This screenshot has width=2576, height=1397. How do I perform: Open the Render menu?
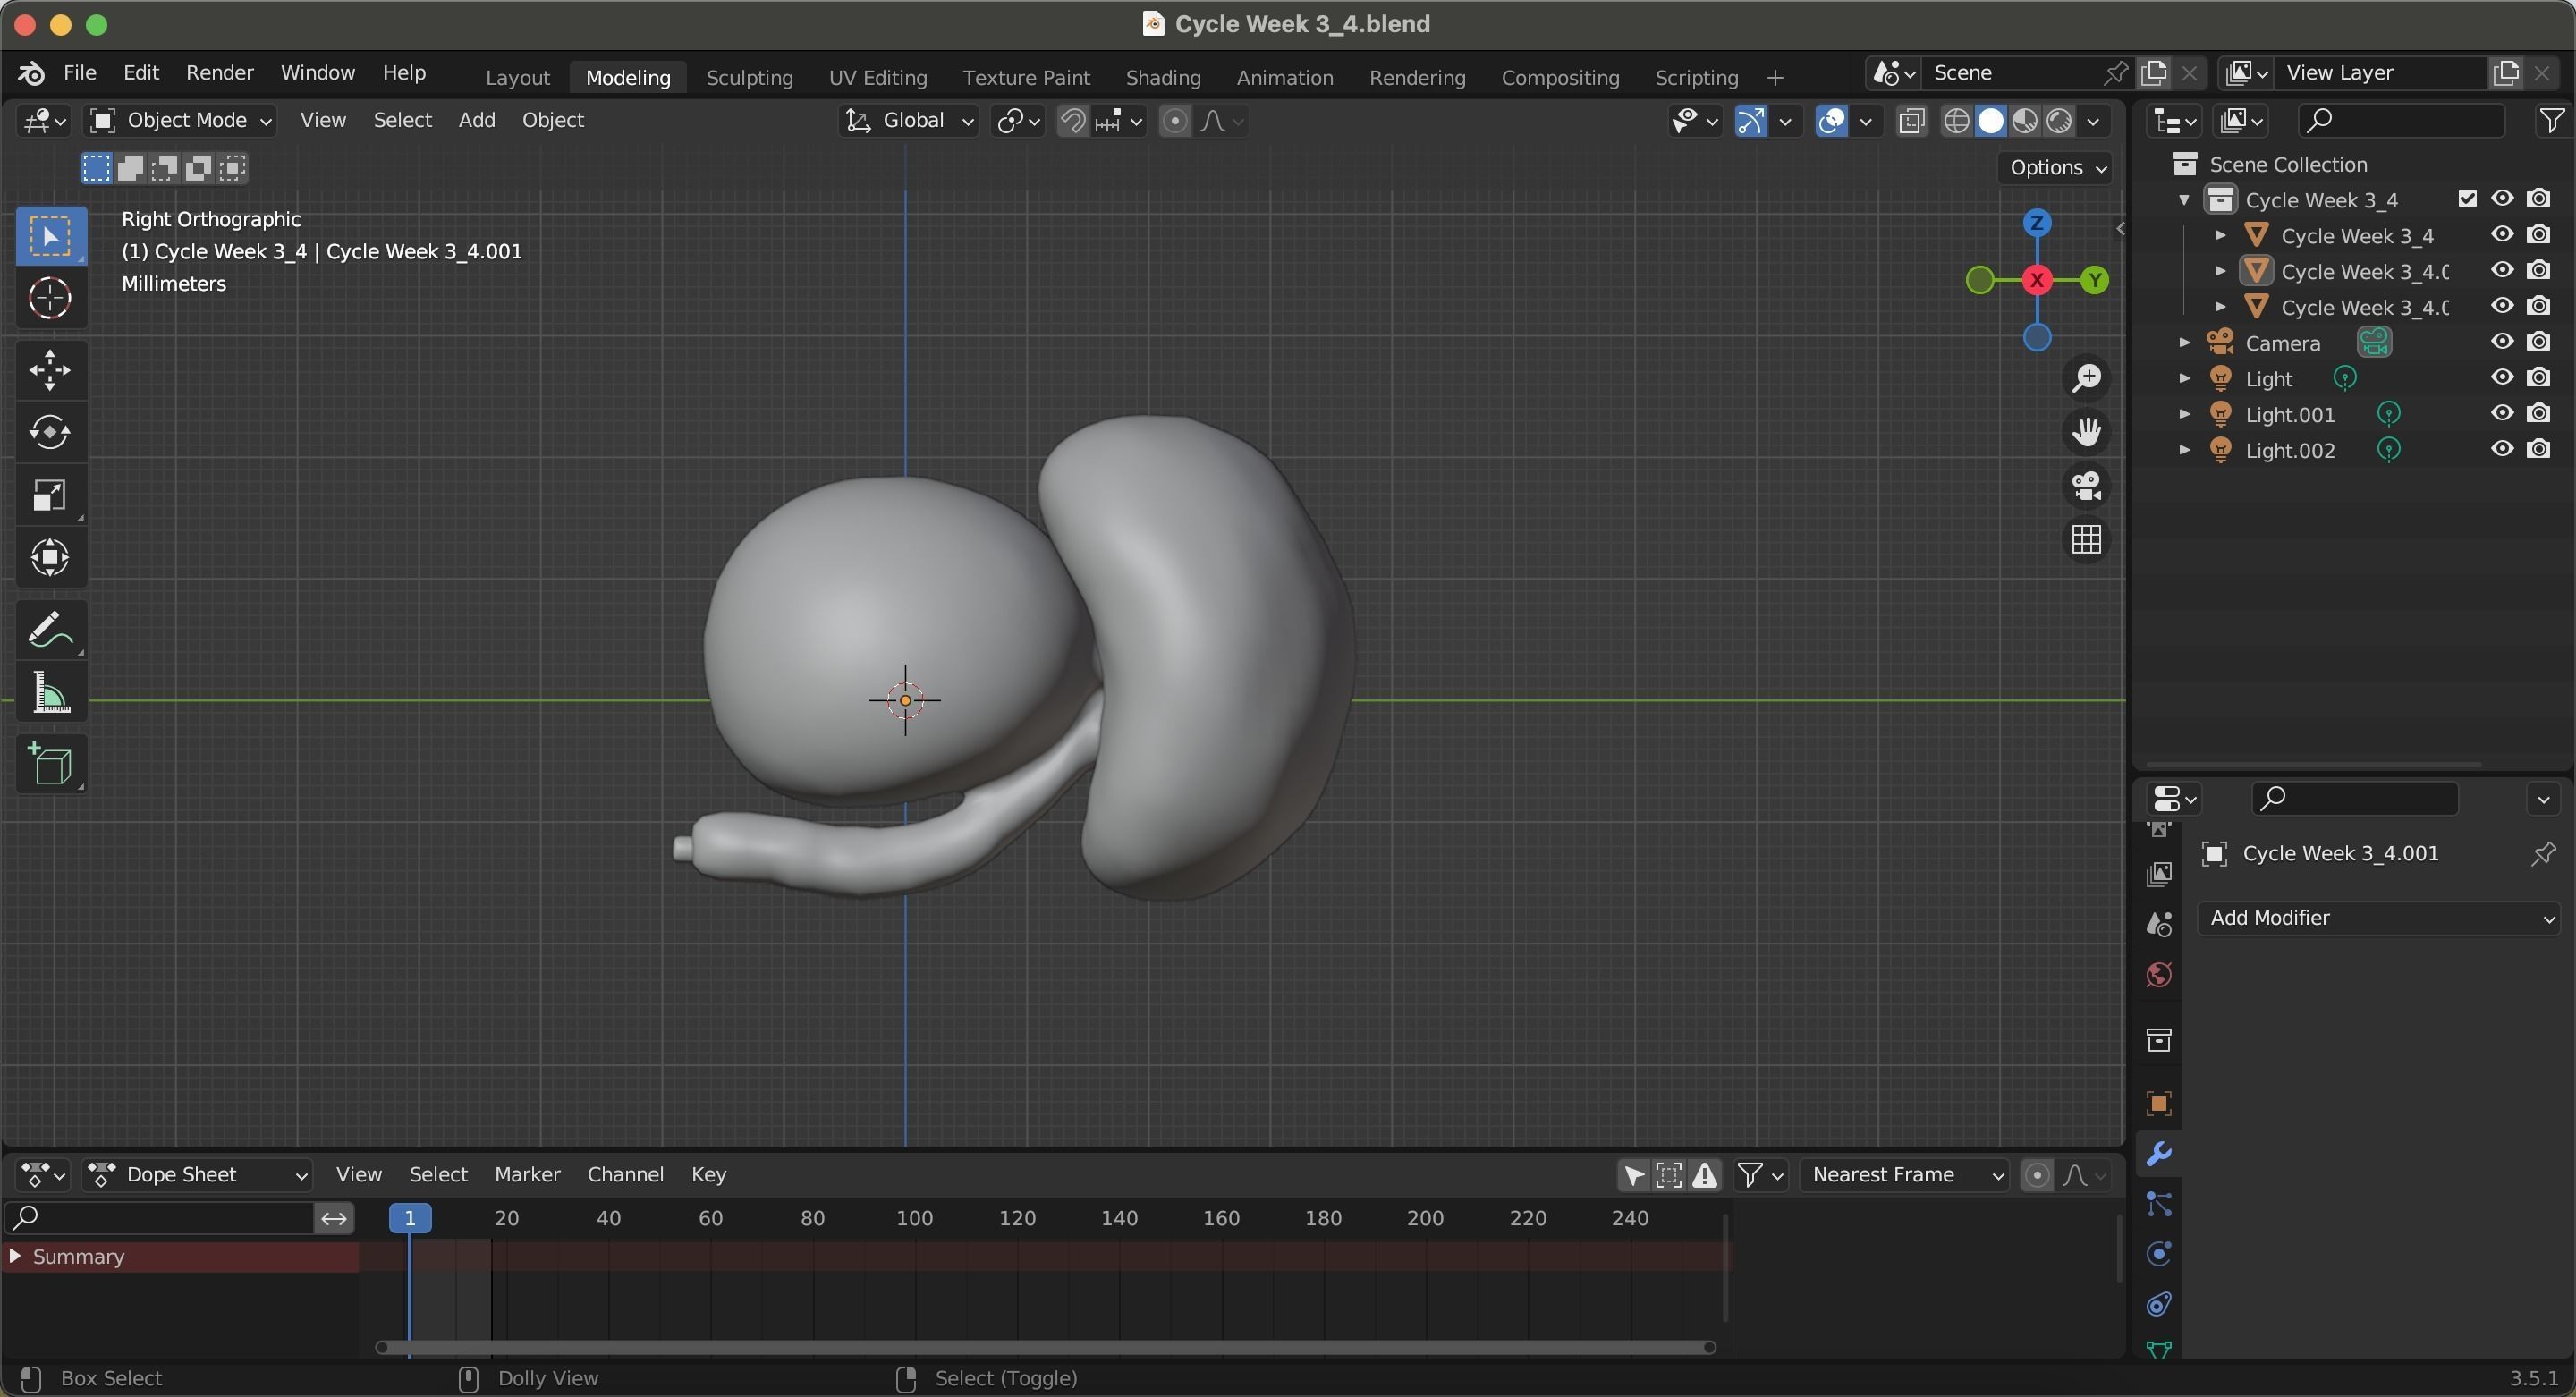219,73
